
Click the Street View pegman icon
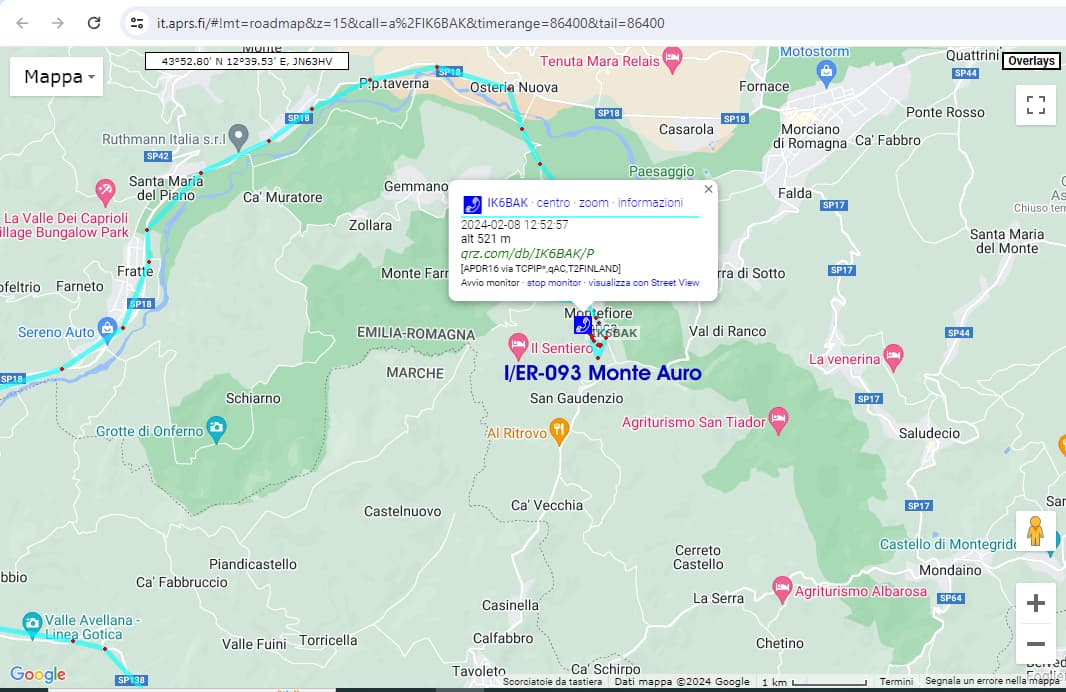1035,531
